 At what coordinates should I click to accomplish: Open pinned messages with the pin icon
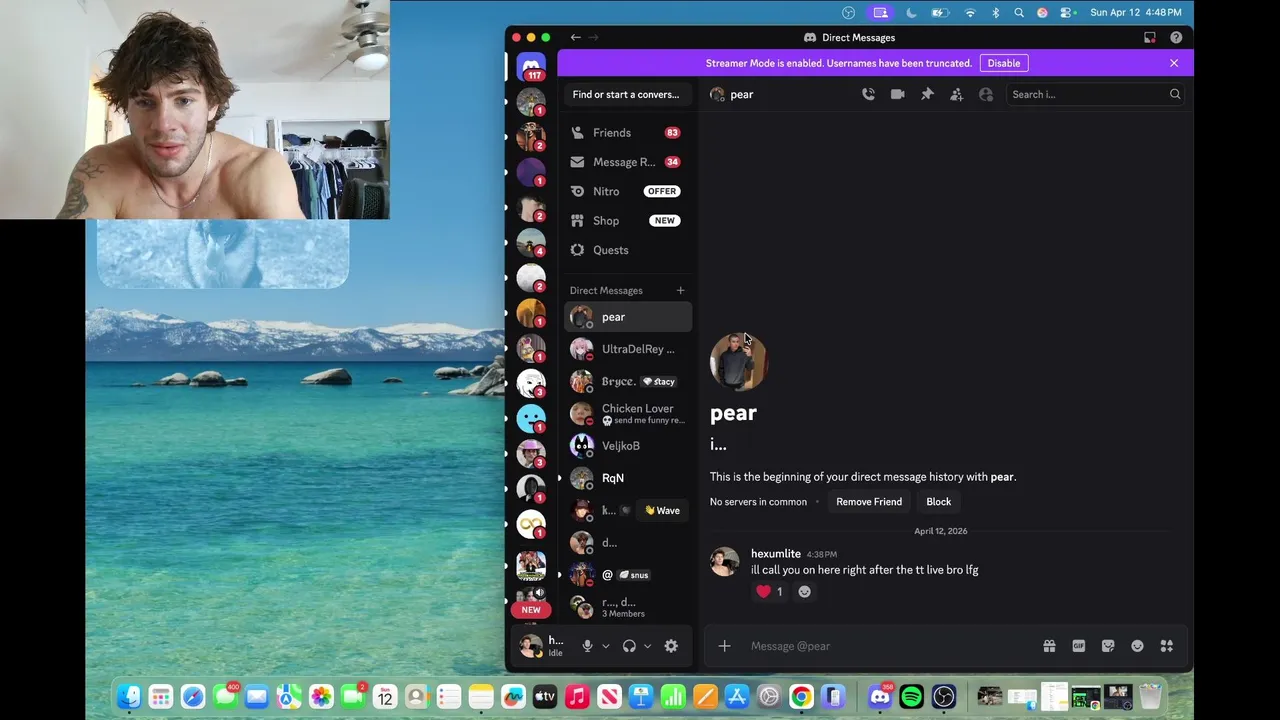point(927,94)
